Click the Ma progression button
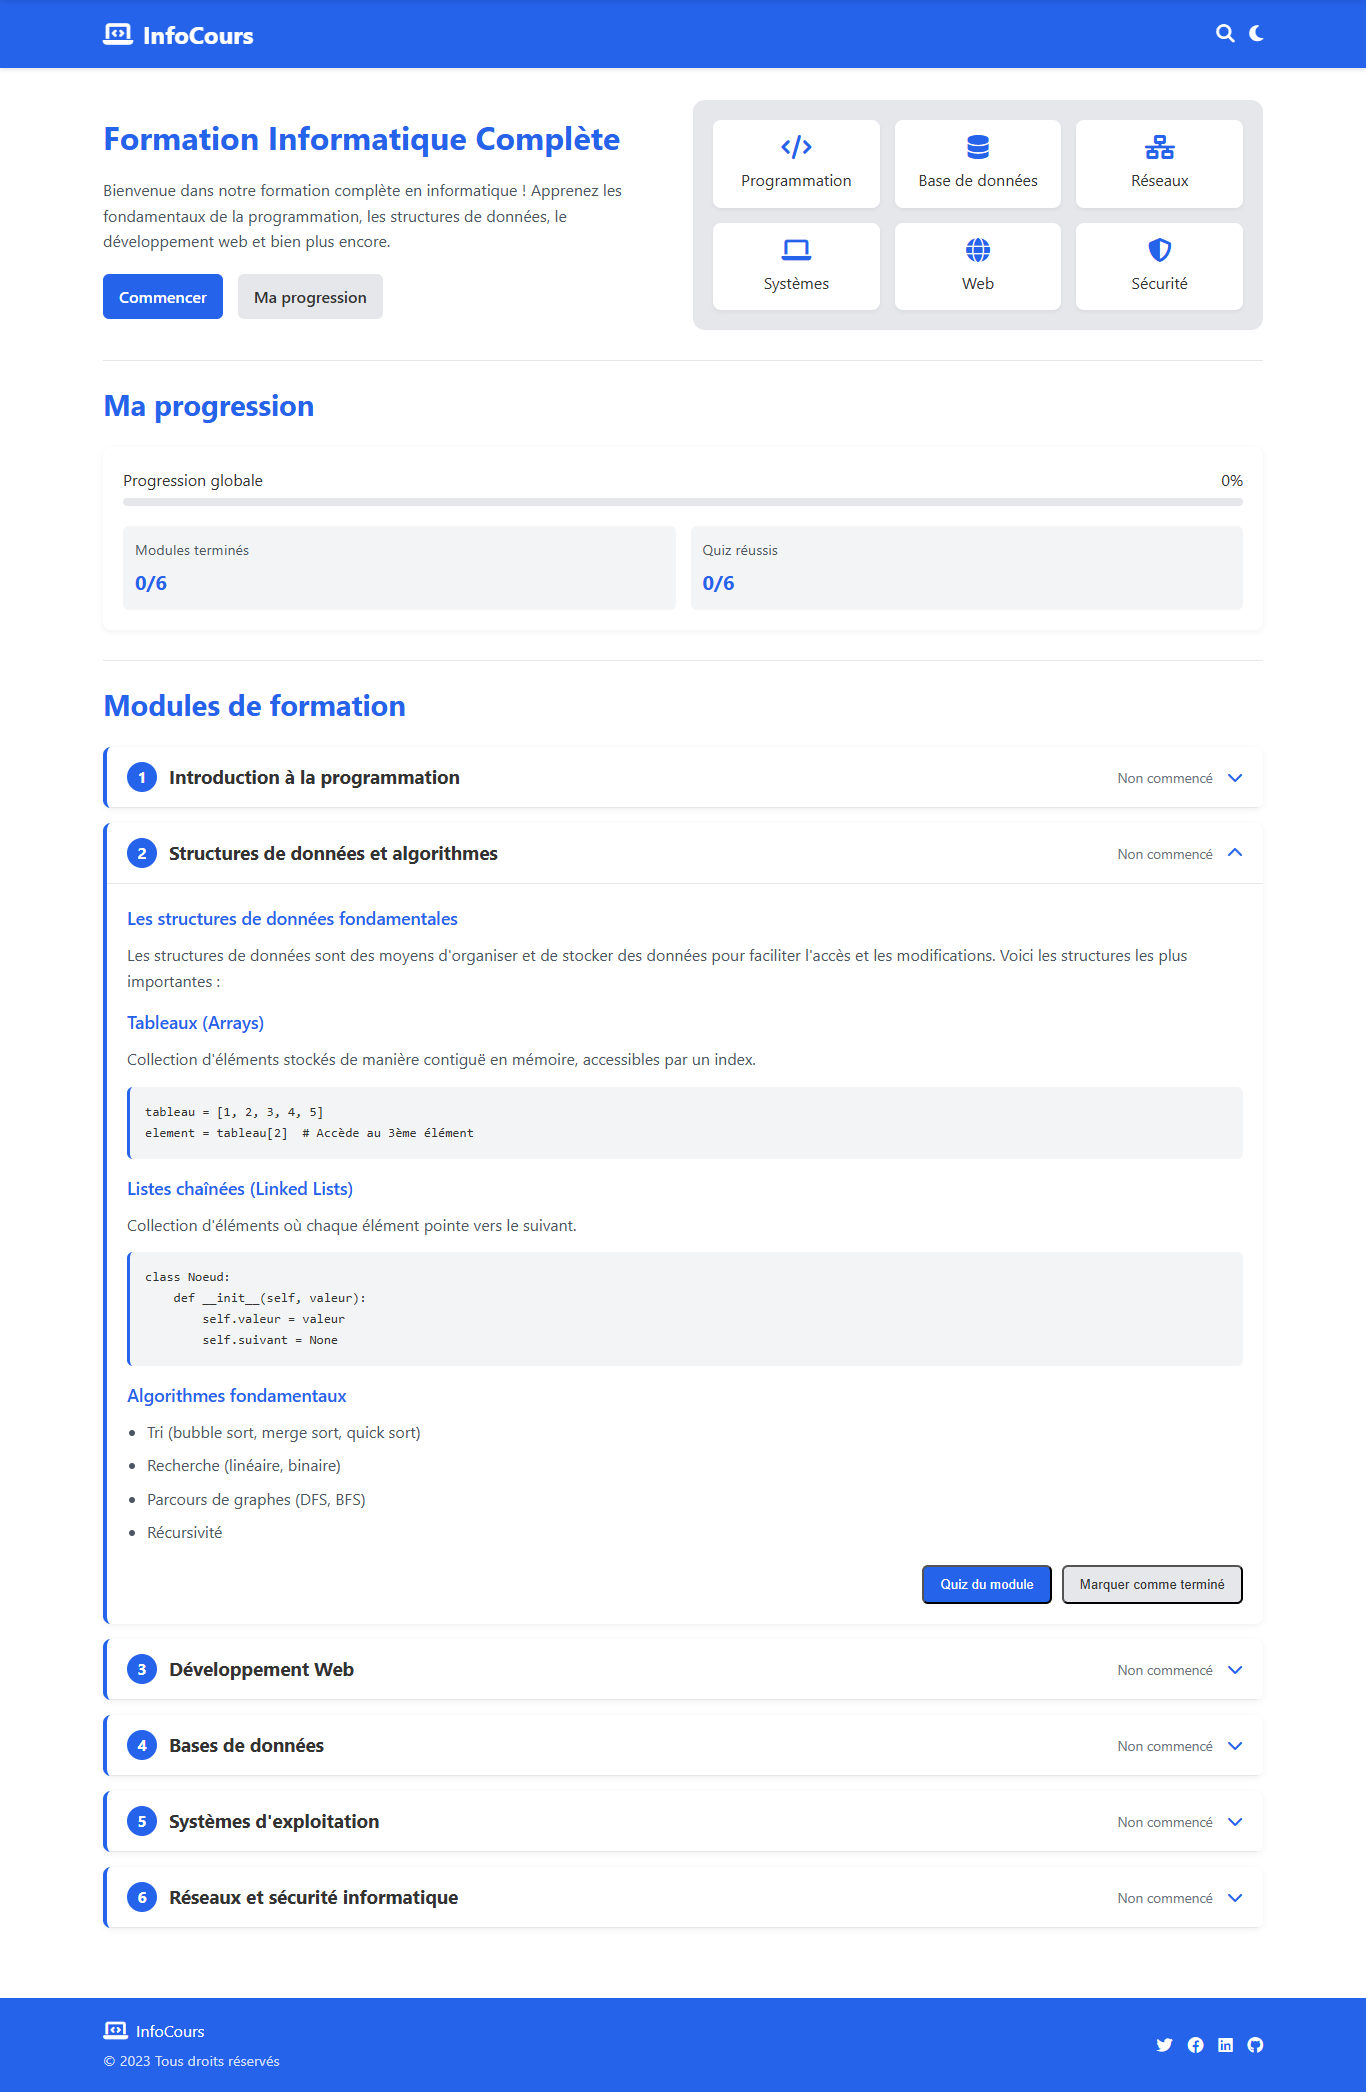 (x=310, y=297)
